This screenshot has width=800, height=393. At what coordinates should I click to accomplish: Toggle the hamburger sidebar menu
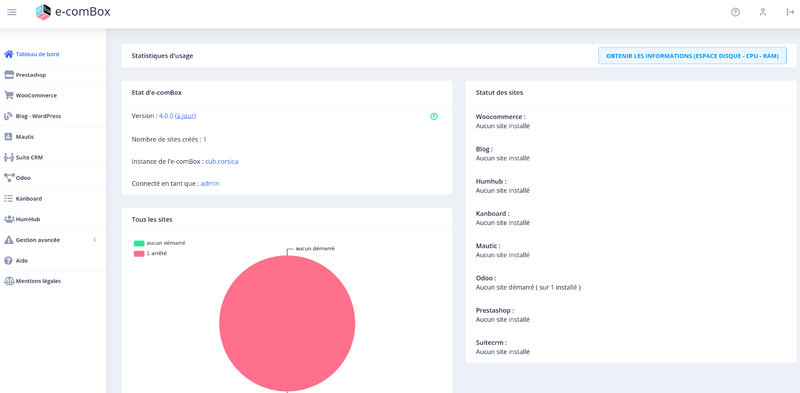[12, 12]
